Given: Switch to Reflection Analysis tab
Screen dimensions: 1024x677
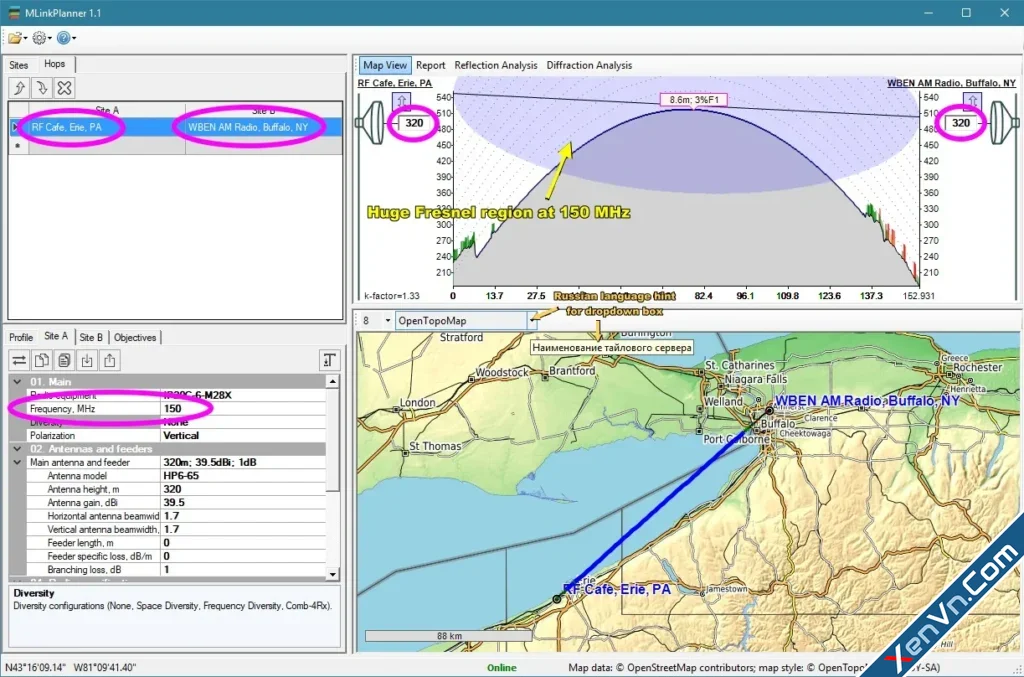Looking at the screenshot, I should click(x=496, y=65).
